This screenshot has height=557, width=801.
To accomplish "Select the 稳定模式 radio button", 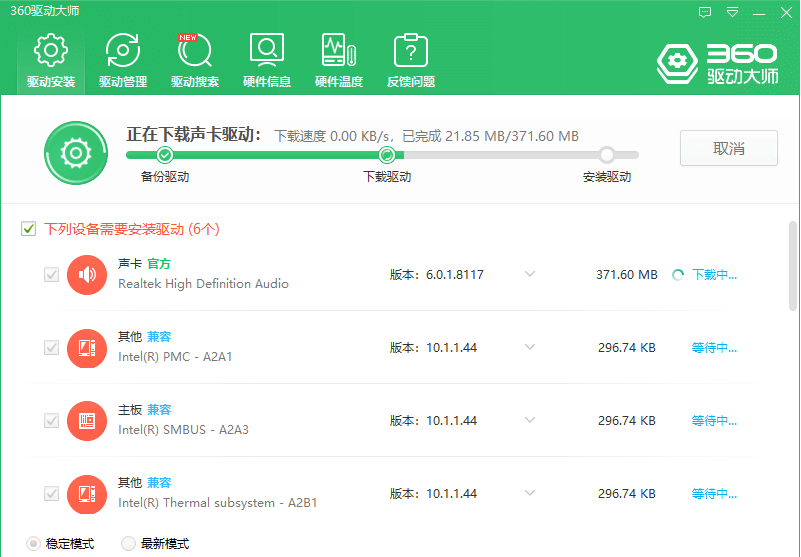I will tap(33, 543).
